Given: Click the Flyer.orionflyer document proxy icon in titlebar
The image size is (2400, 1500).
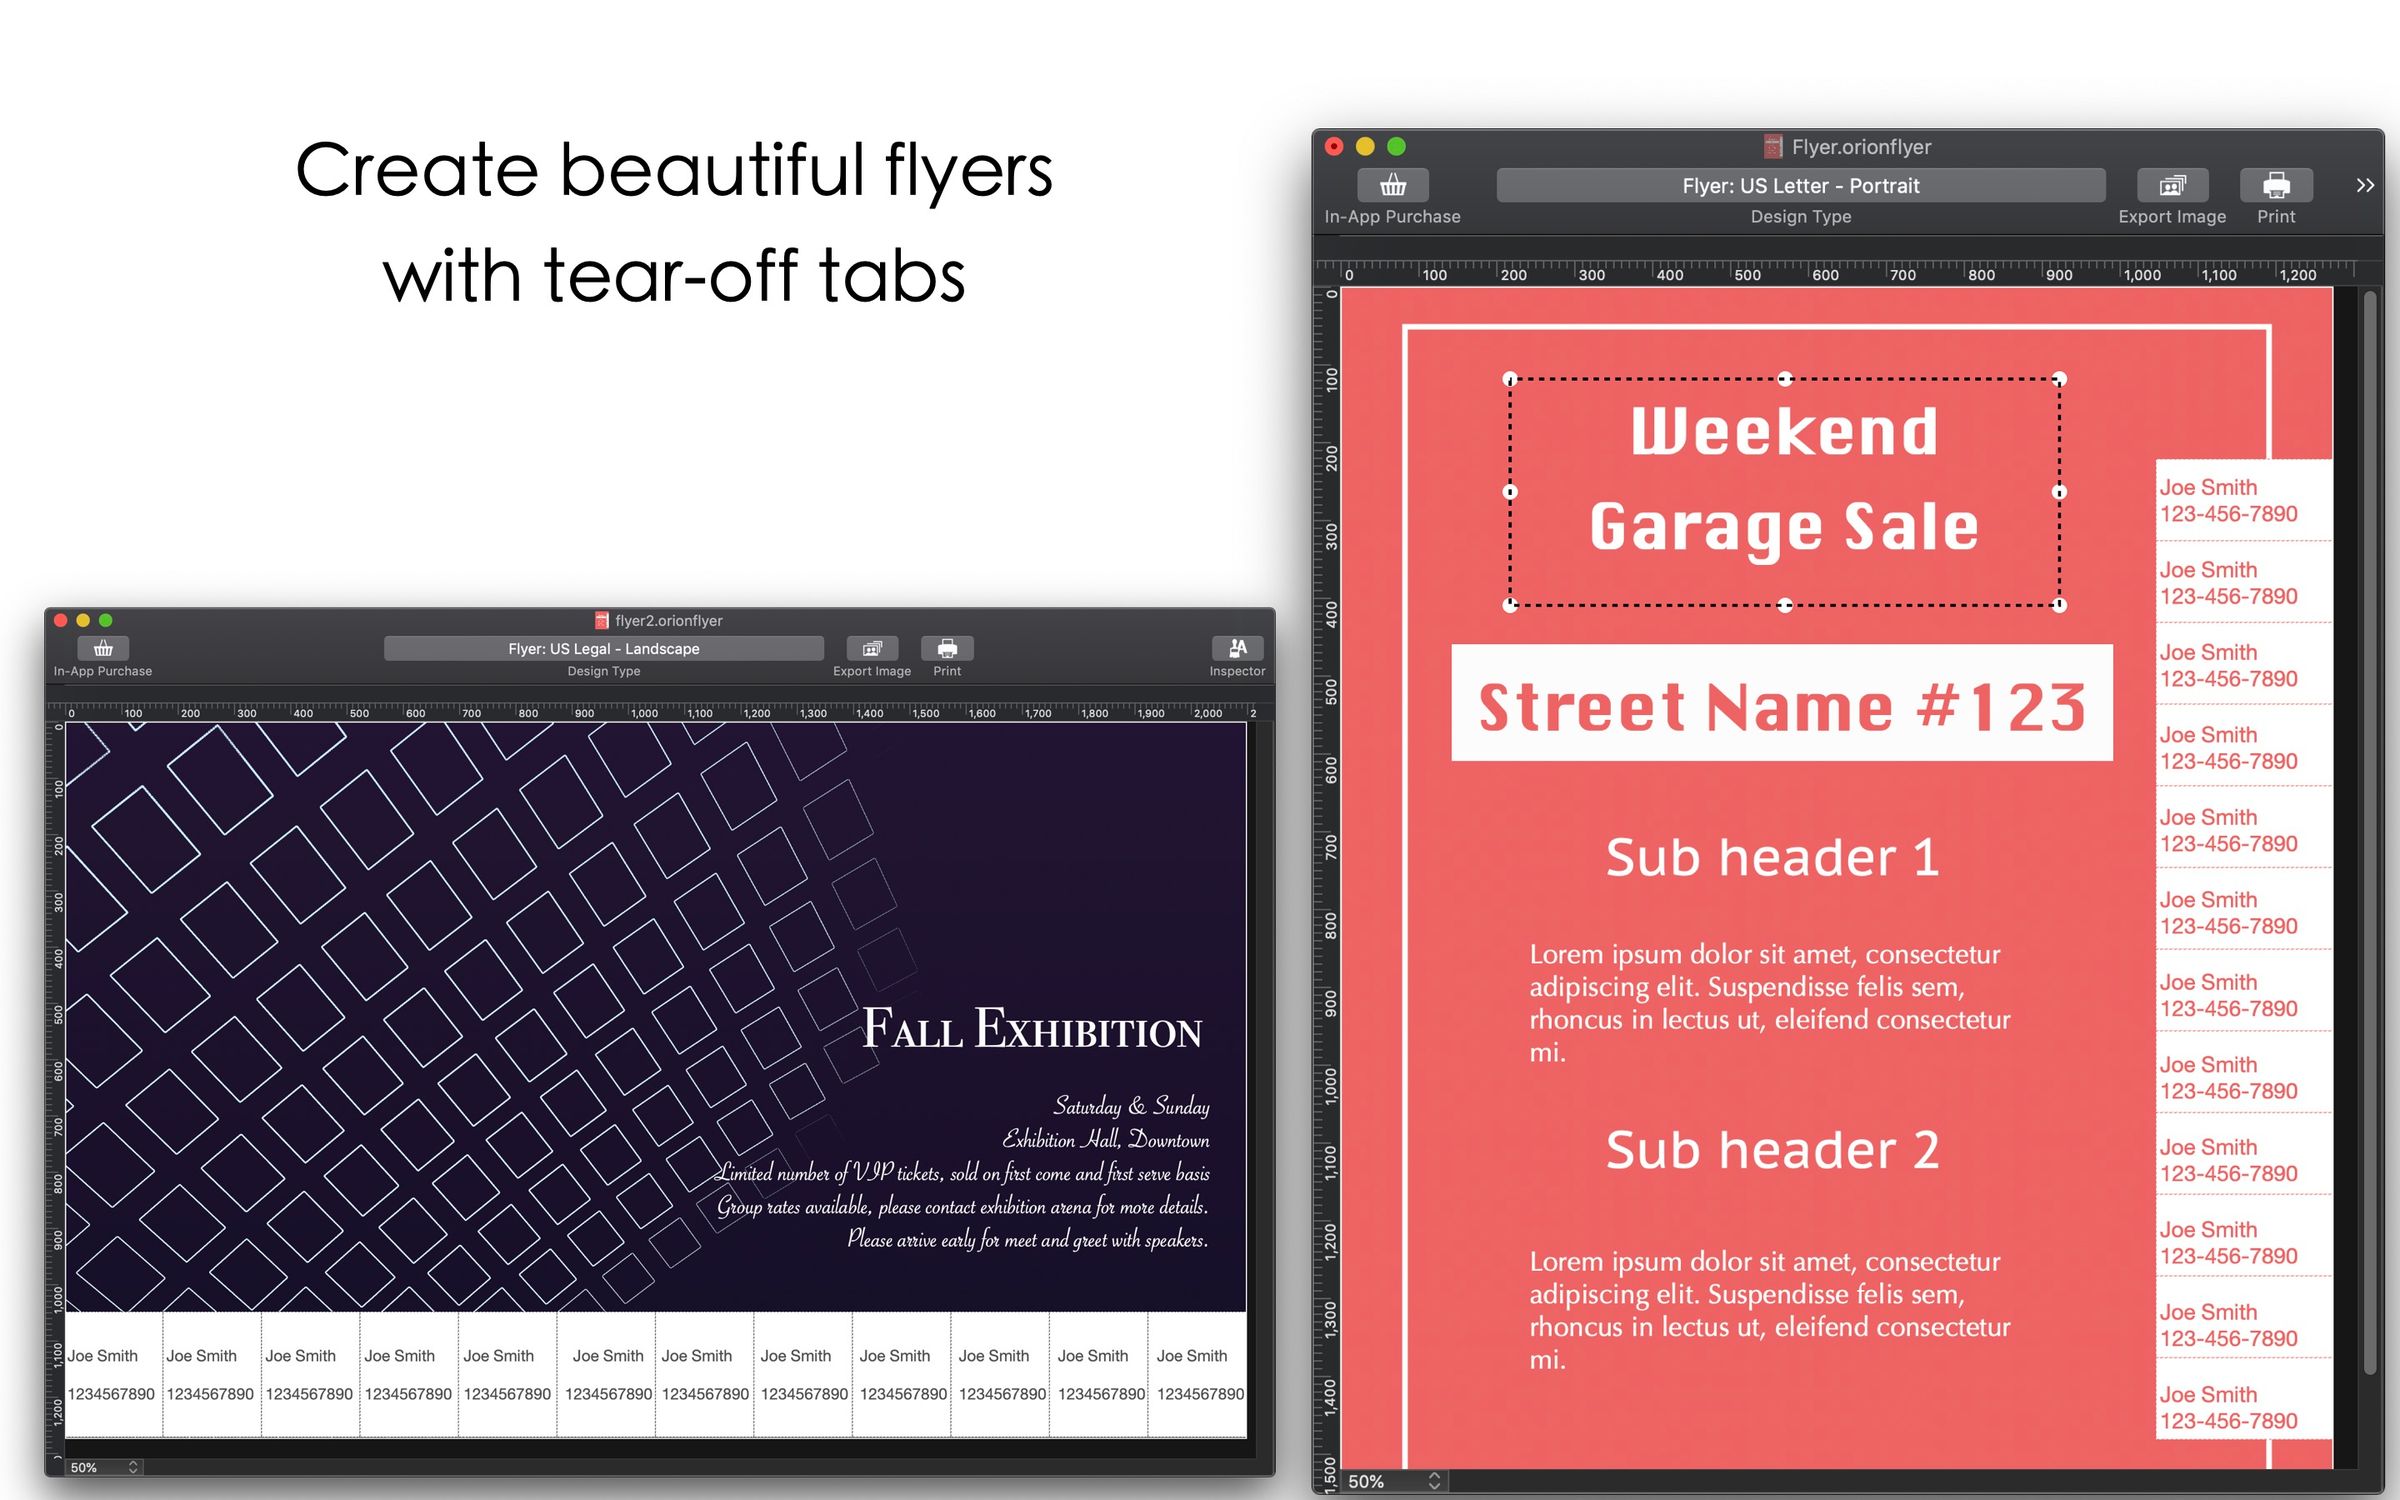Looking at the screenshot, I should [1771, 146].
